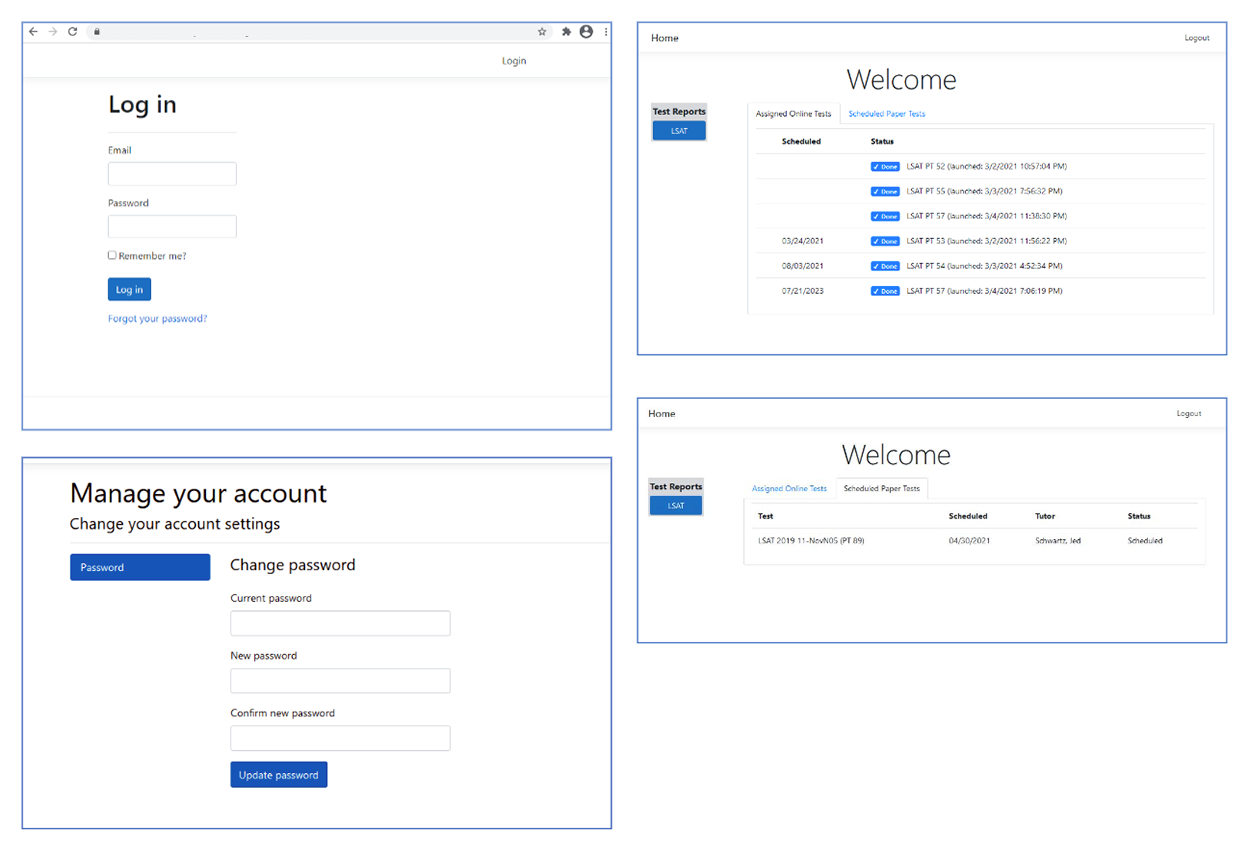Click the browser forward arrow
1248x858 pixels.
pyautogui.click(x=52, y=32)
